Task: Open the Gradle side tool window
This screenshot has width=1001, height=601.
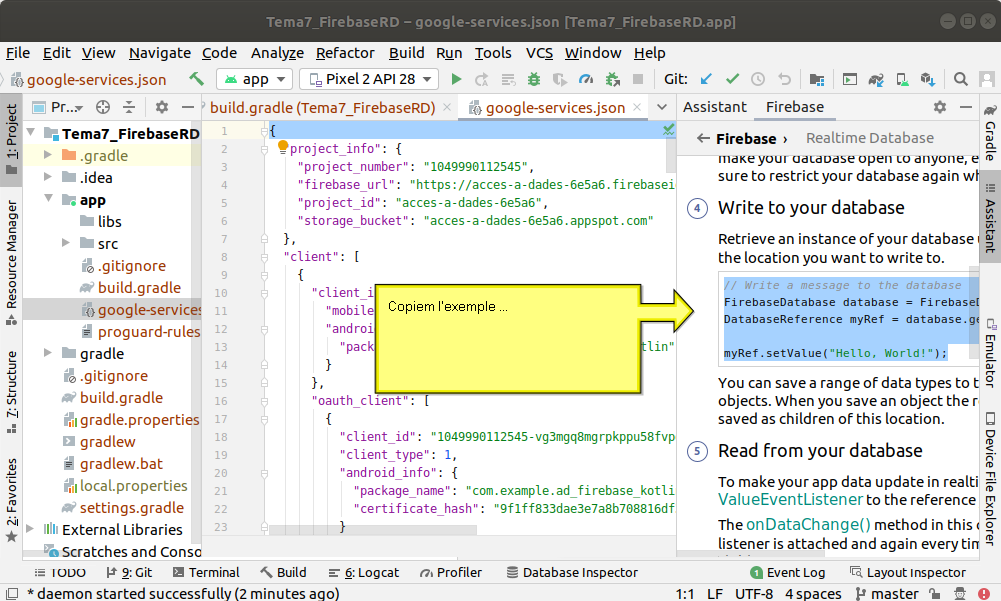Action: coord(990,133)
